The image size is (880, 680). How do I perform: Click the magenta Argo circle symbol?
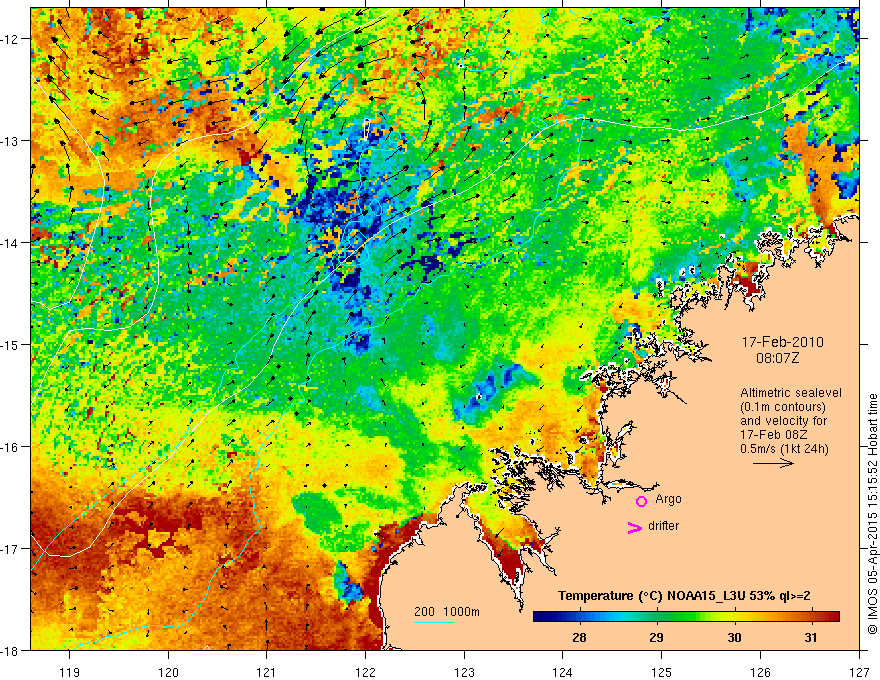coord(641,501)
